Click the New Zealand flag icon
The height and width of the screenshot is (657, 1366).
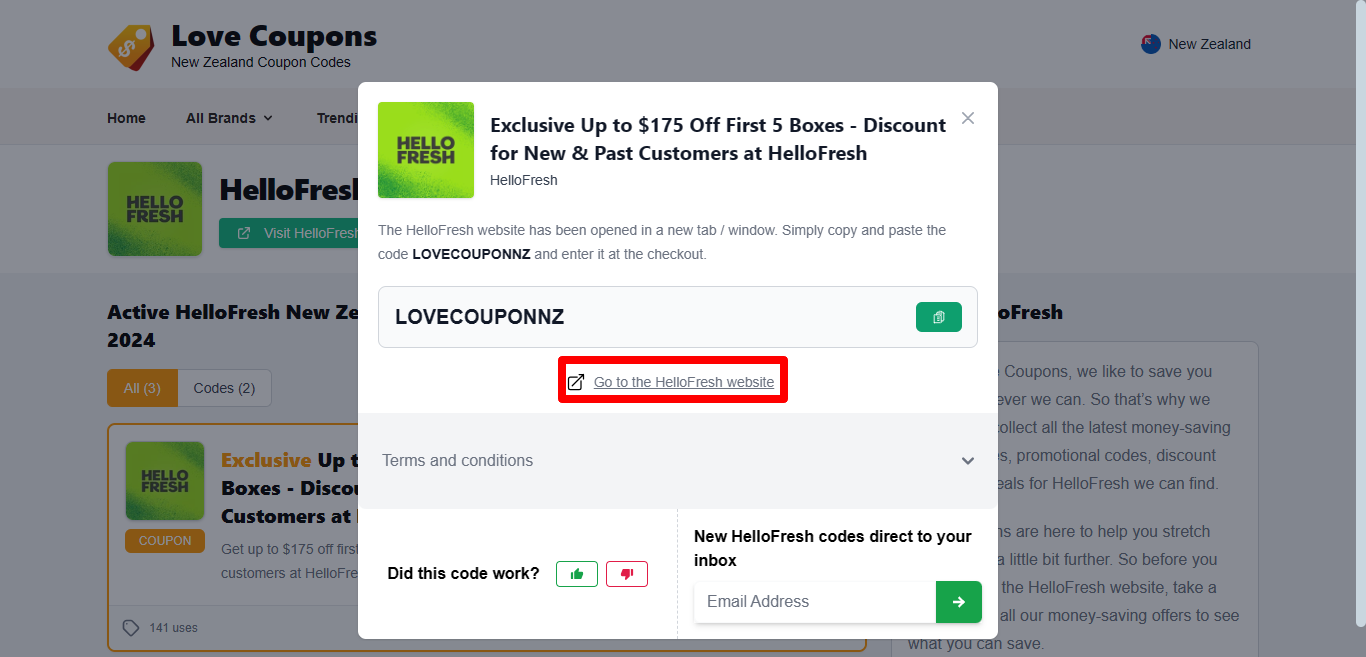[x=1150, y=43]
